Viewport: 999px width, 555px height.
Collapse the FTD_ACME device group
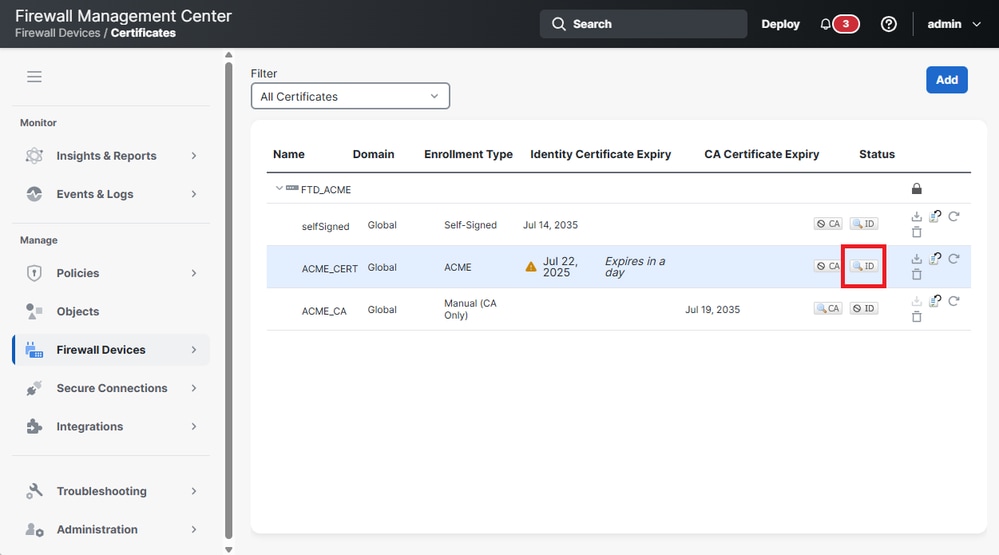click(x=280, y=189)
